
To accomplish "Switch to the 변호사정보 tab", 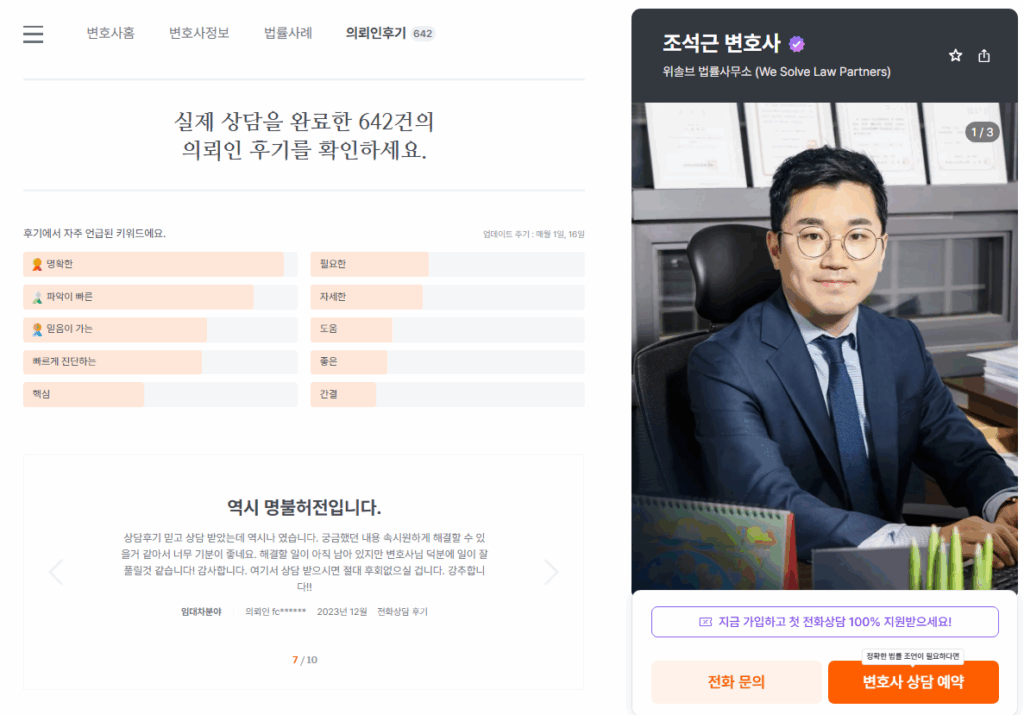I will coord(199,33).
